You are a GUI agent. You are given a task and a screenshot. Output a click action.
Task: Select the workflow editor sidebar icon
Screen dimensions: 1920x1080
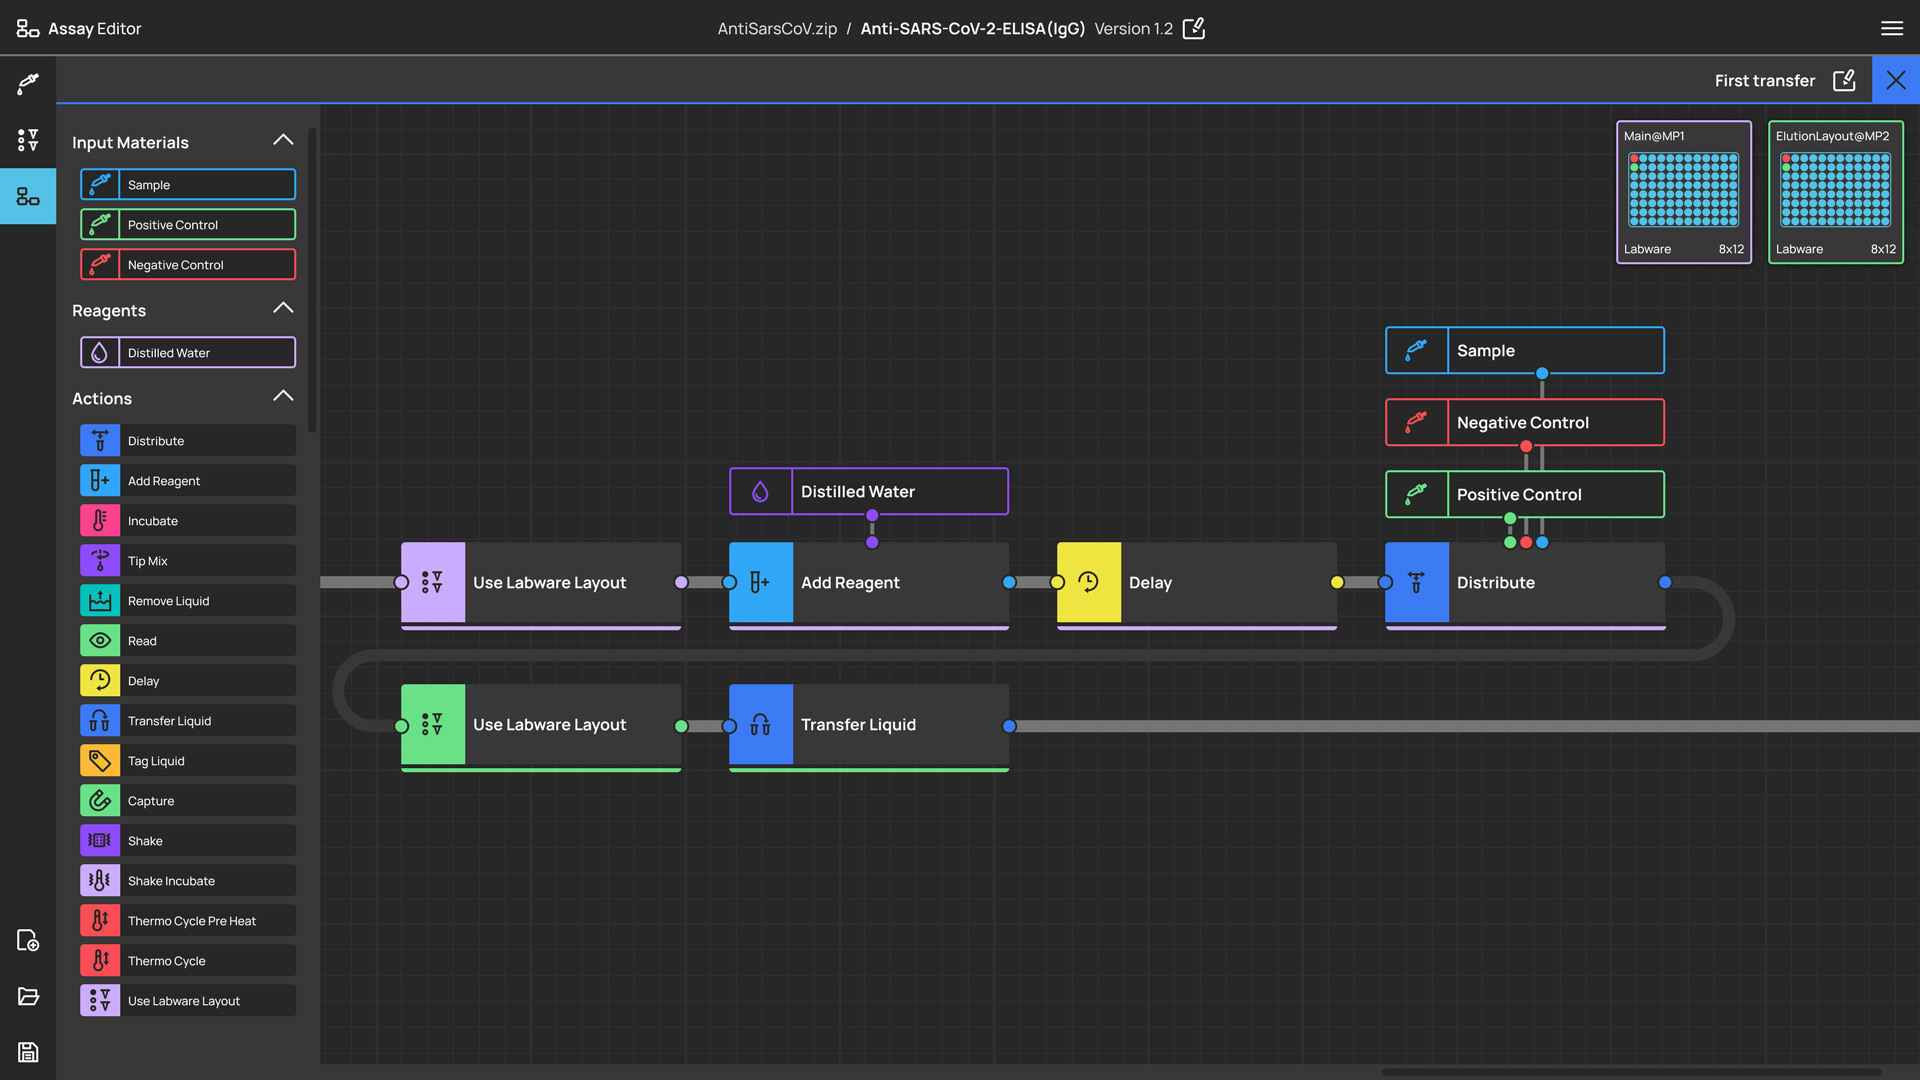[28, 196]
